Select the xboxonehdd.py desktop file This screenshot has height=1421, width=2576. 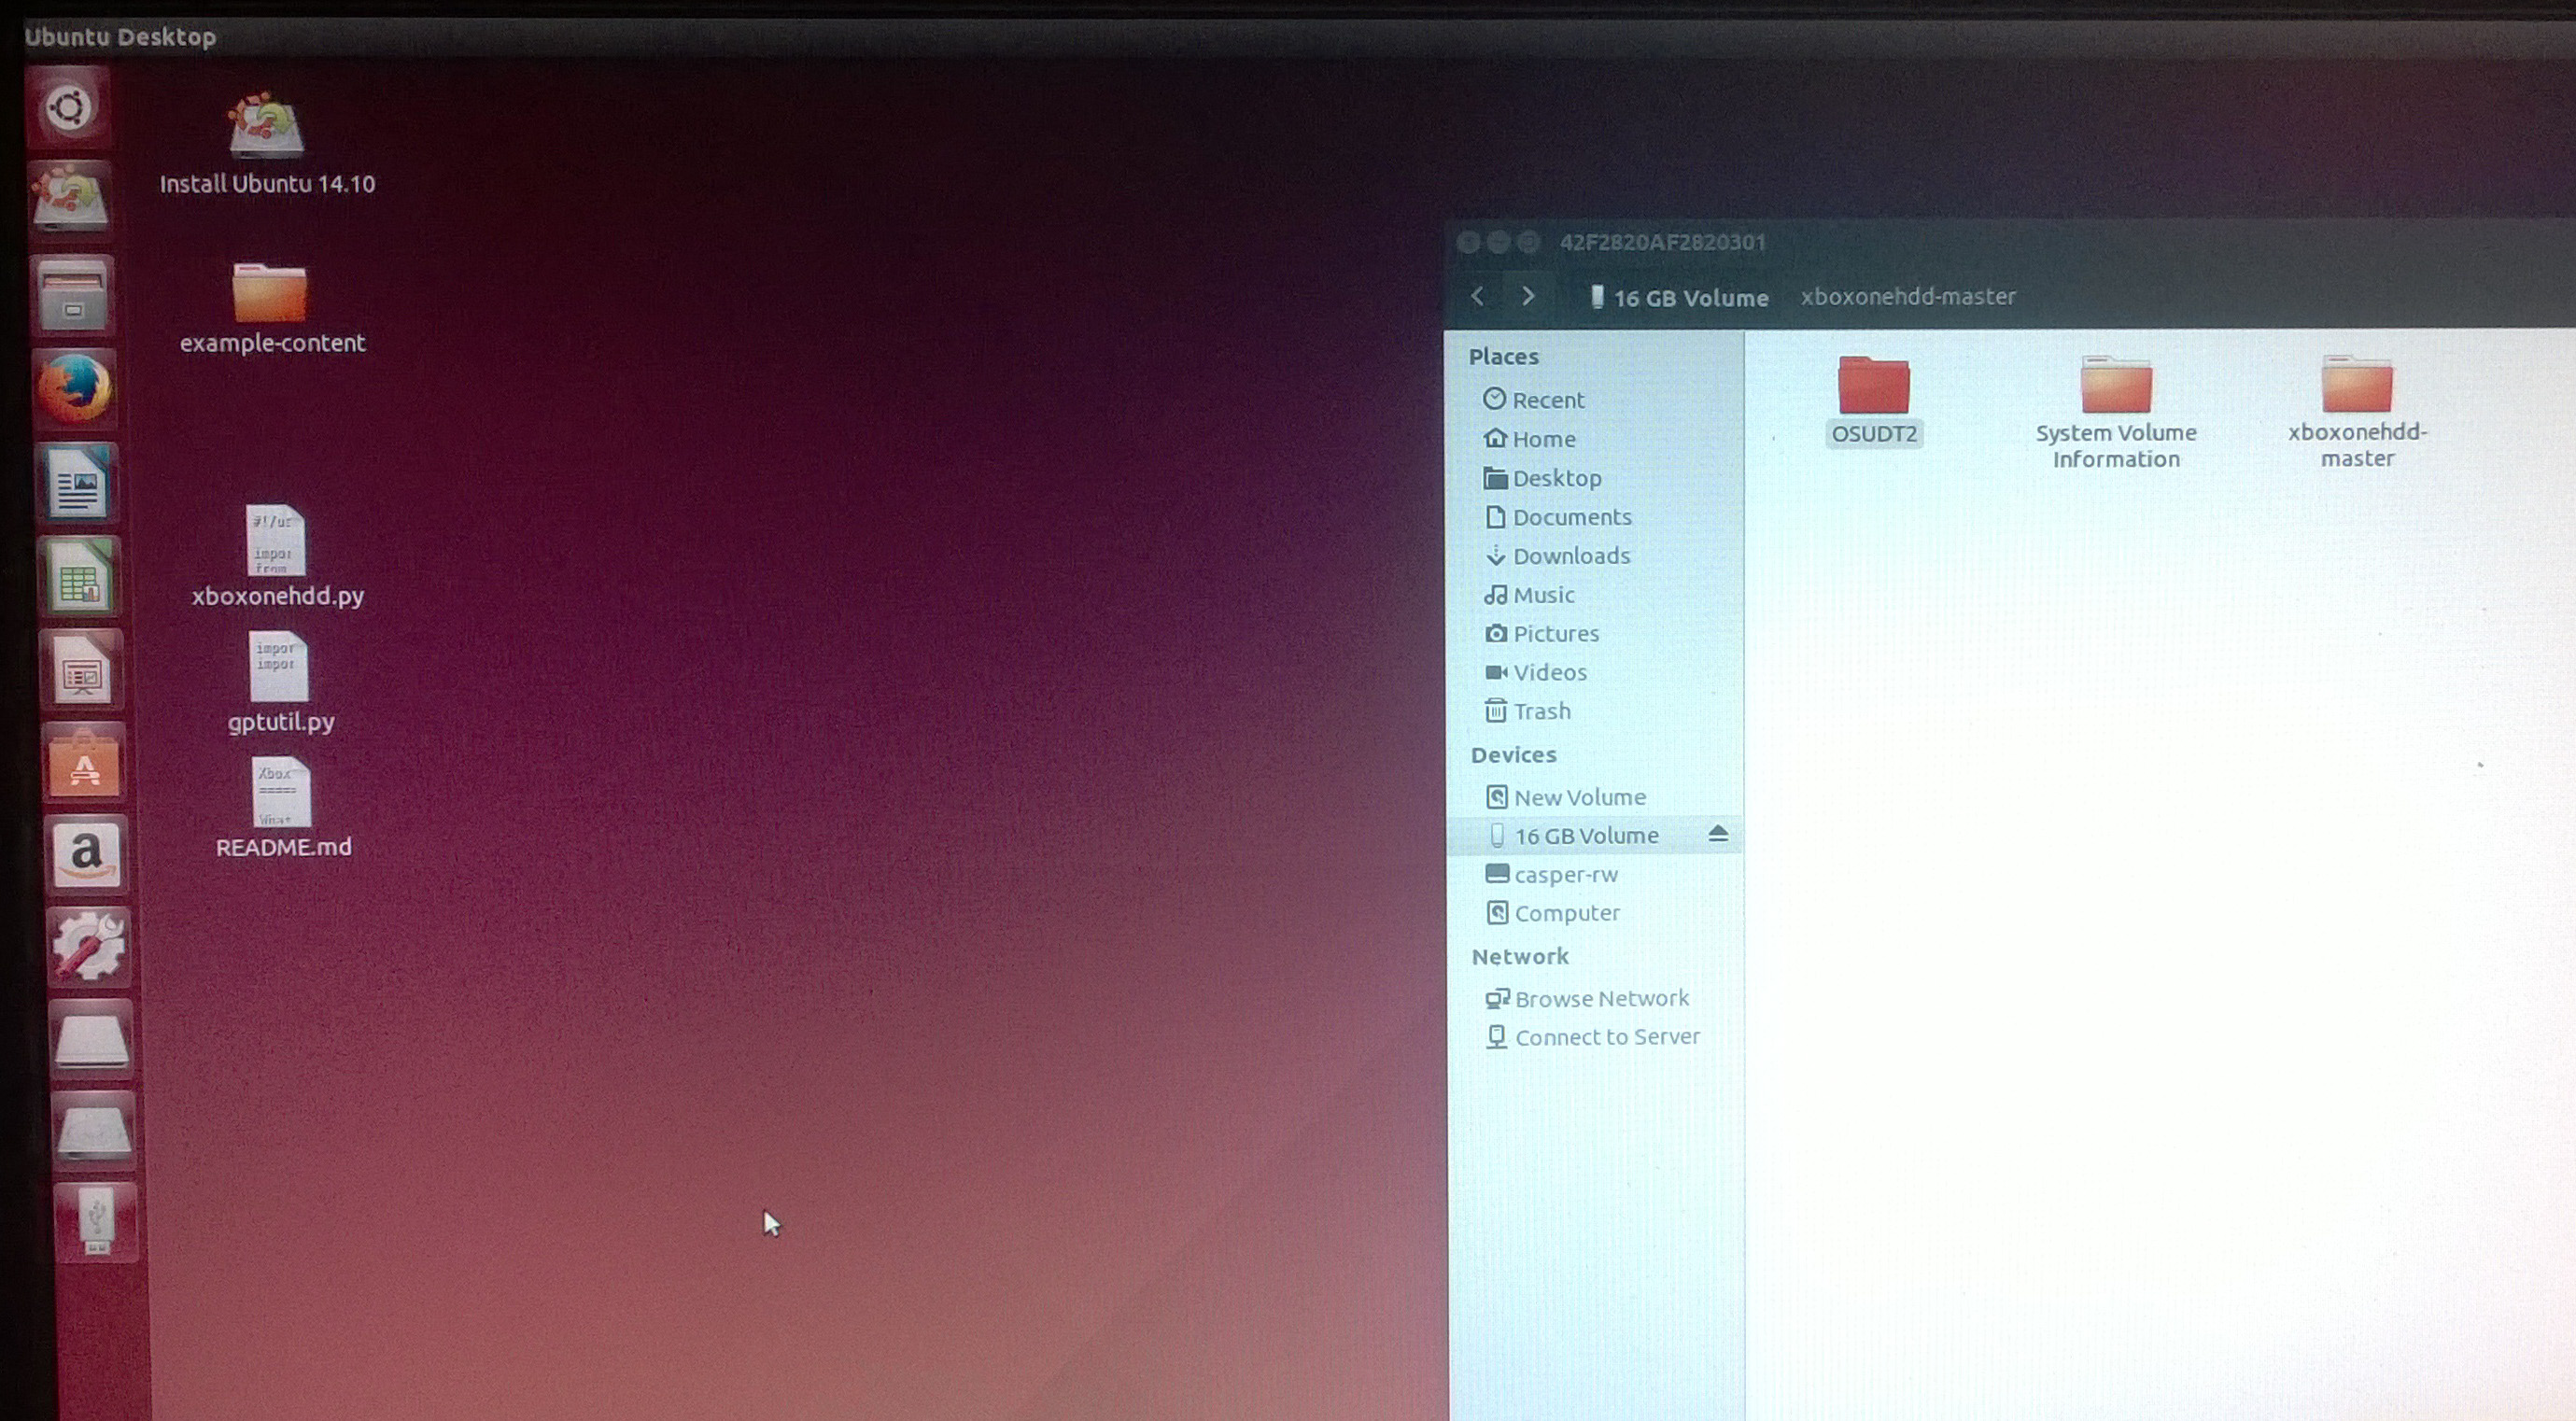(276, 541)
